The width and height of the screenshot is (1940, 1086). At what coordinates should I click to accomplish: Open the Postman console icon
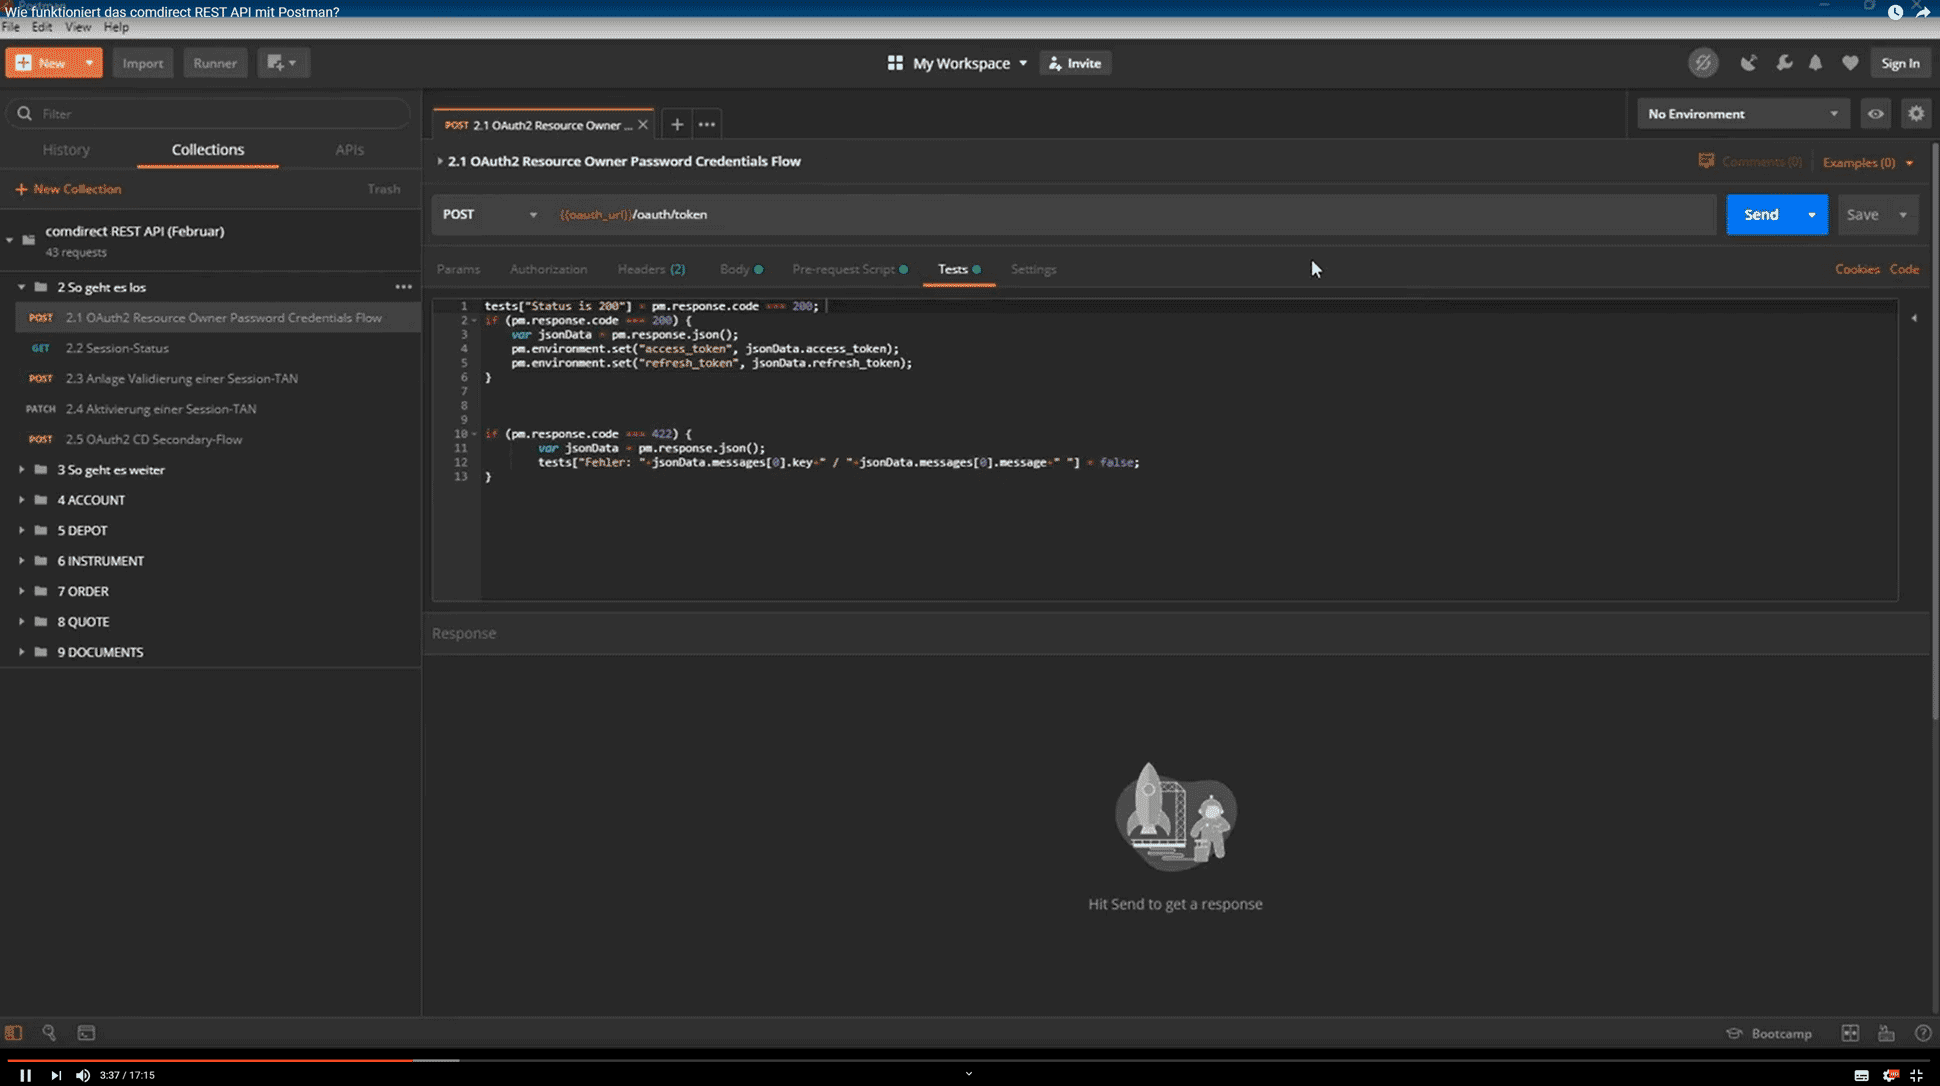coord(86,1033)
